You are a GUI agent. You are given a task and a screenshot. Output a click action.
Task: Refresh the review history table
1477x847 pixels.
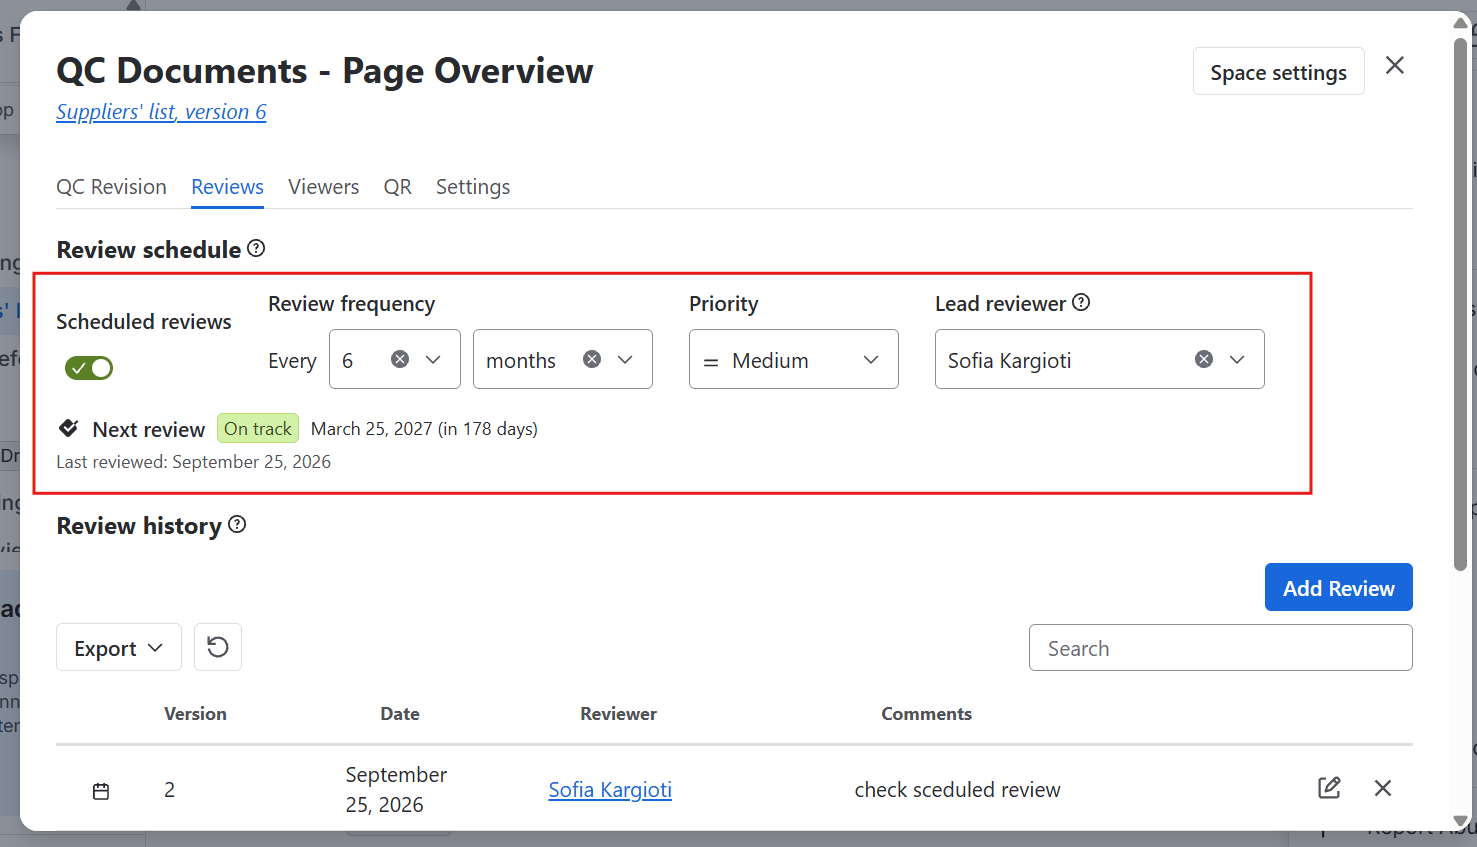(x=218, y=647)
